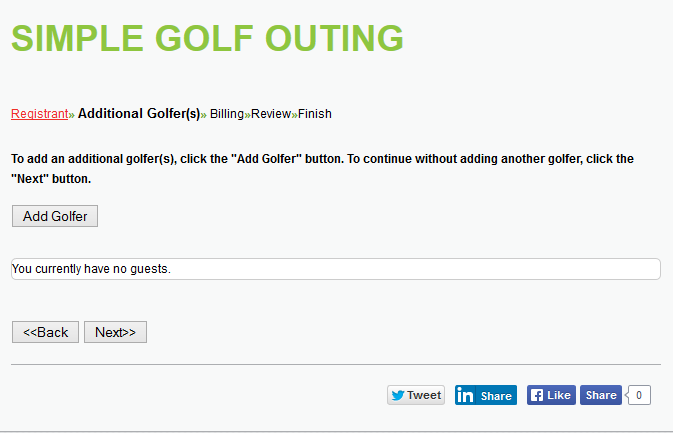Click the Facebook Like label
The image size is (673, 433).
[x=559, y=395]
